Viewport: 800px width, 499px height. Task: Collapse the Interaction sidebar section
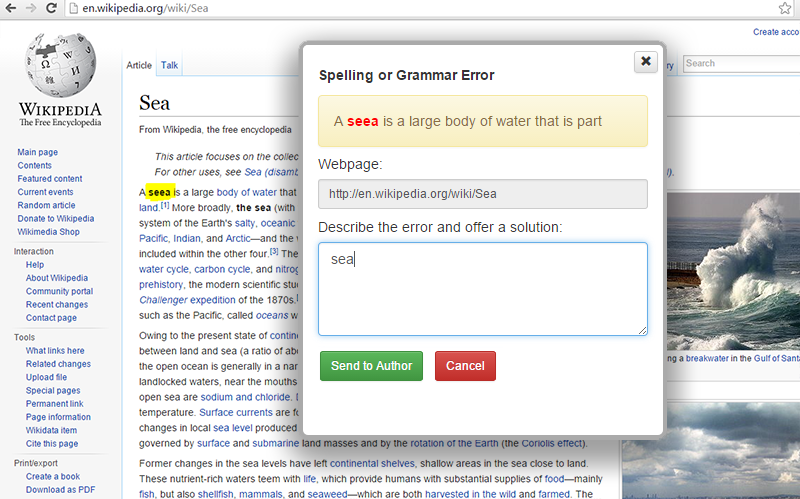[34, 252]
